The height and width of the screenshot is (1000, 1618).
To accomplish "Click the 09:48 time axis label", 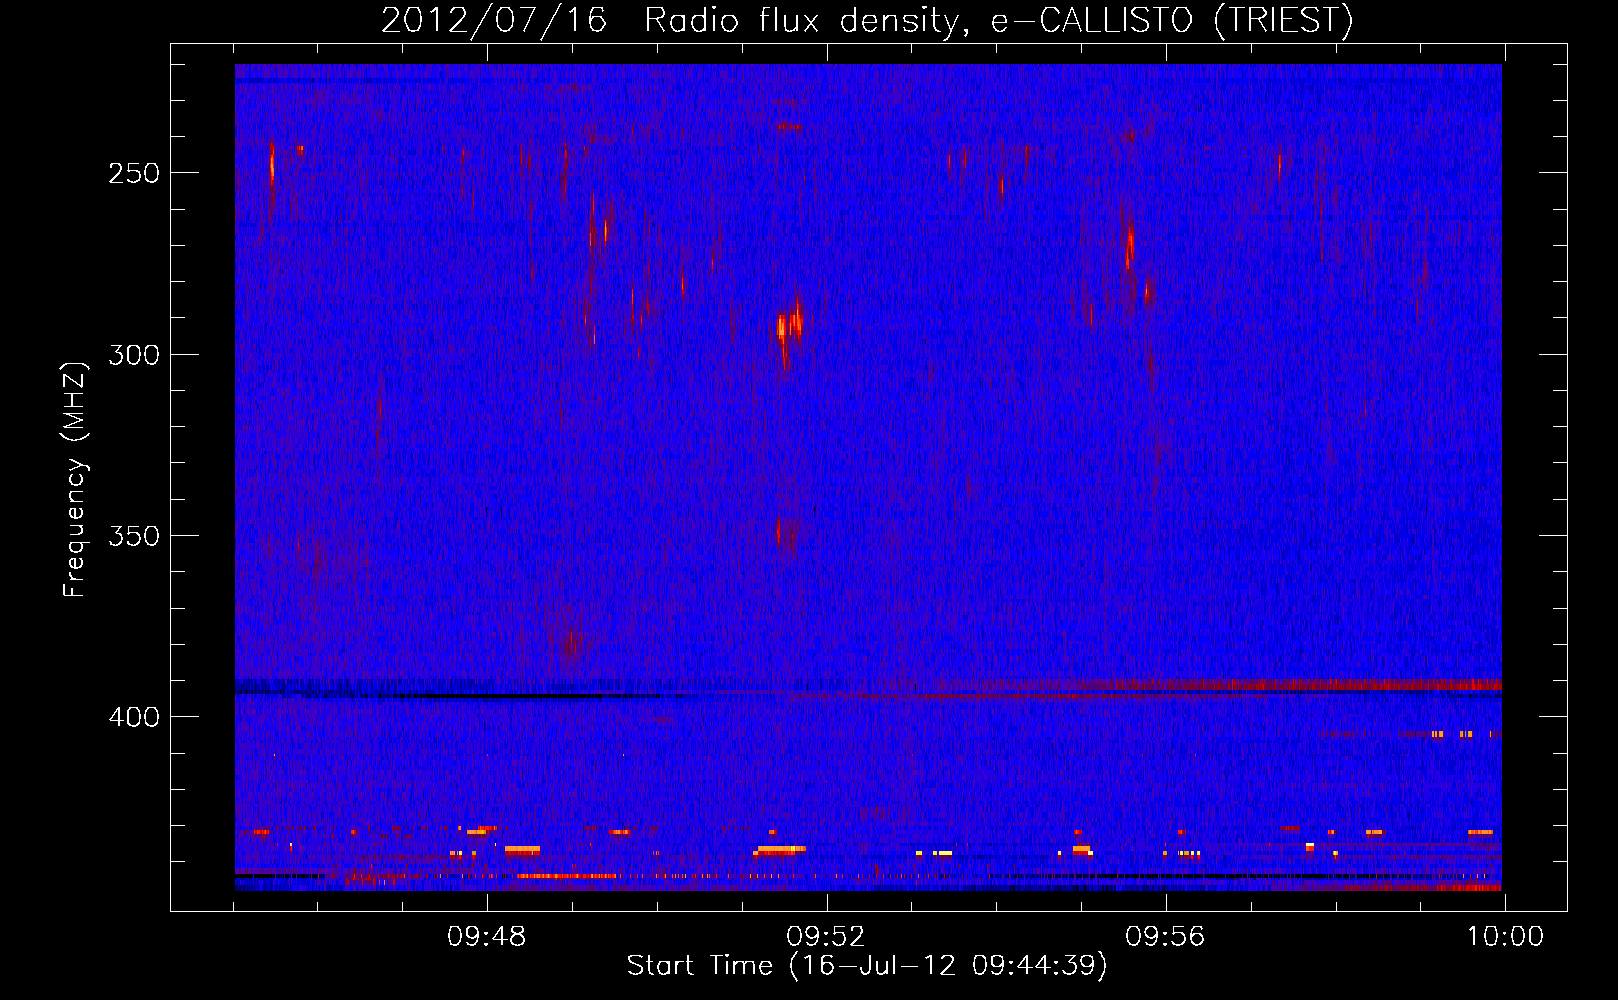I will click(487, 937).
